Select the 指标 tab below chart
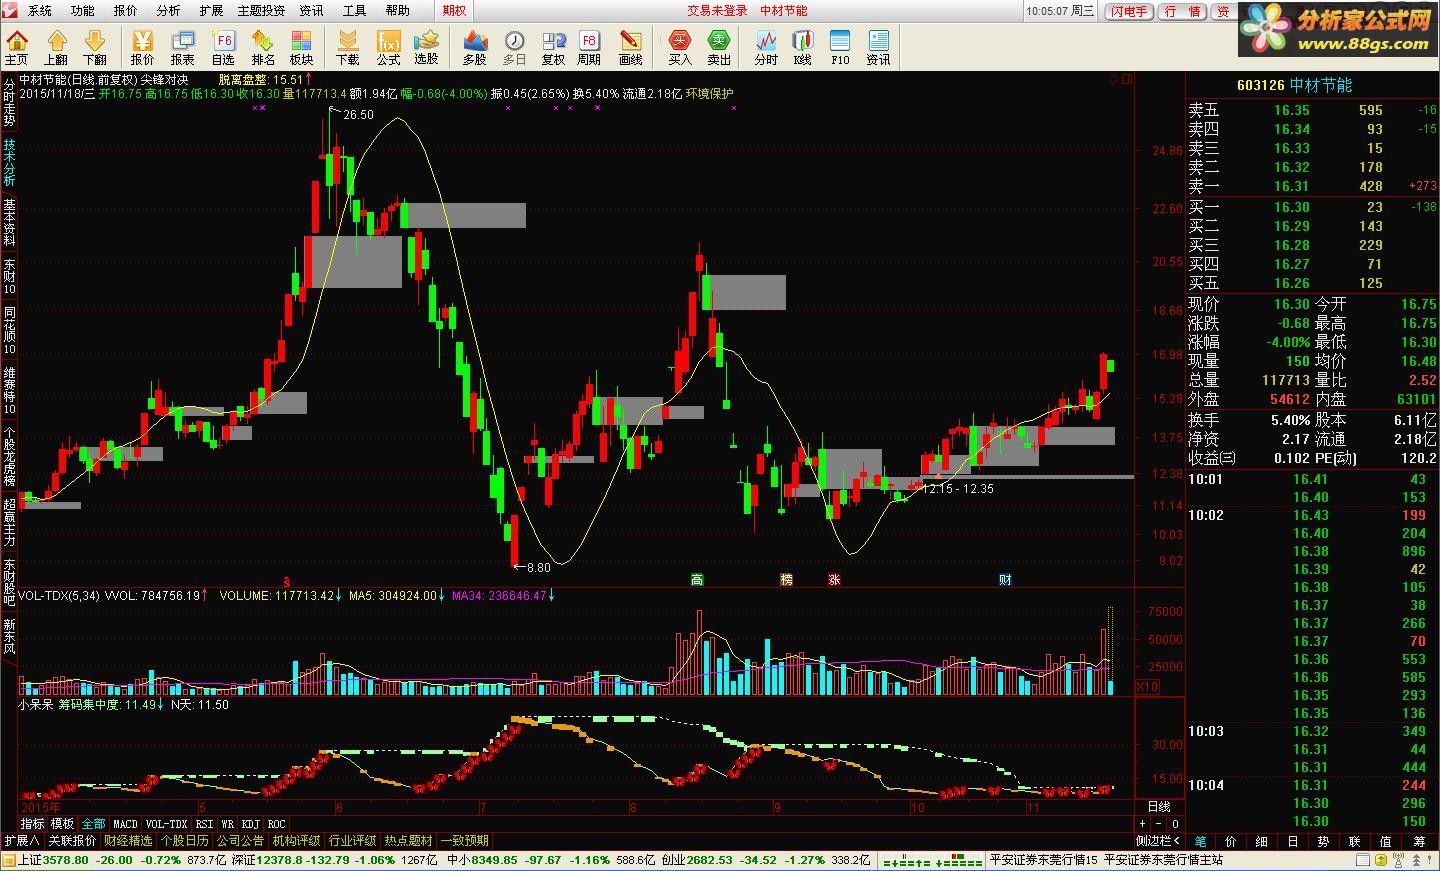 33,825
